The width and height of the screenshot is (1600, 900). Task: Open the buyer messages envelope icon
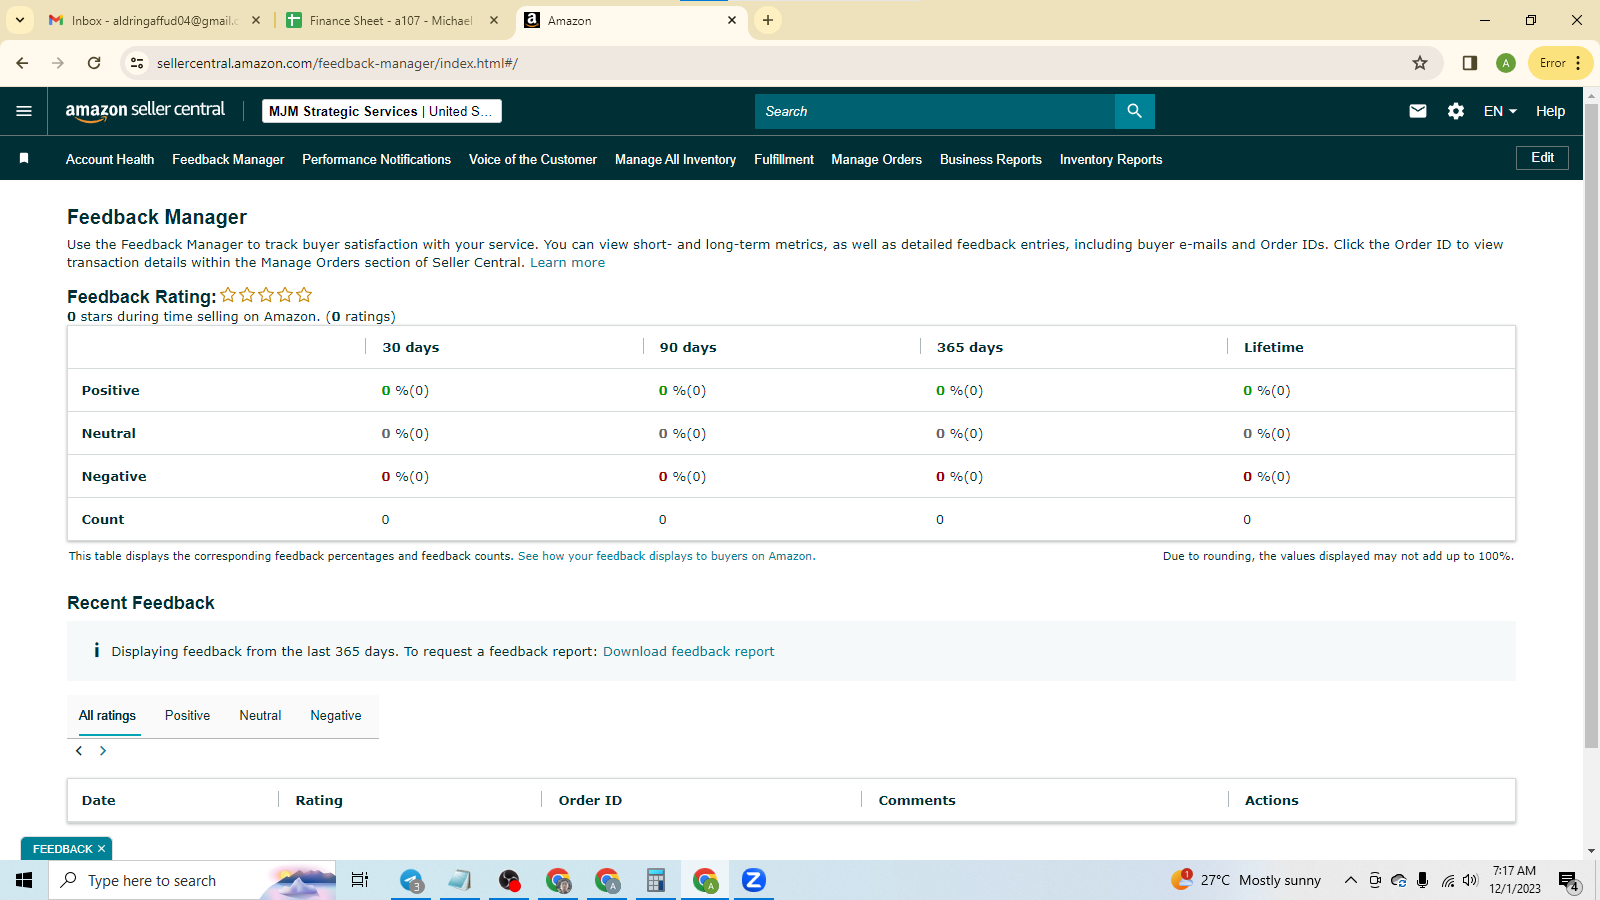[x=1418, y=111]
